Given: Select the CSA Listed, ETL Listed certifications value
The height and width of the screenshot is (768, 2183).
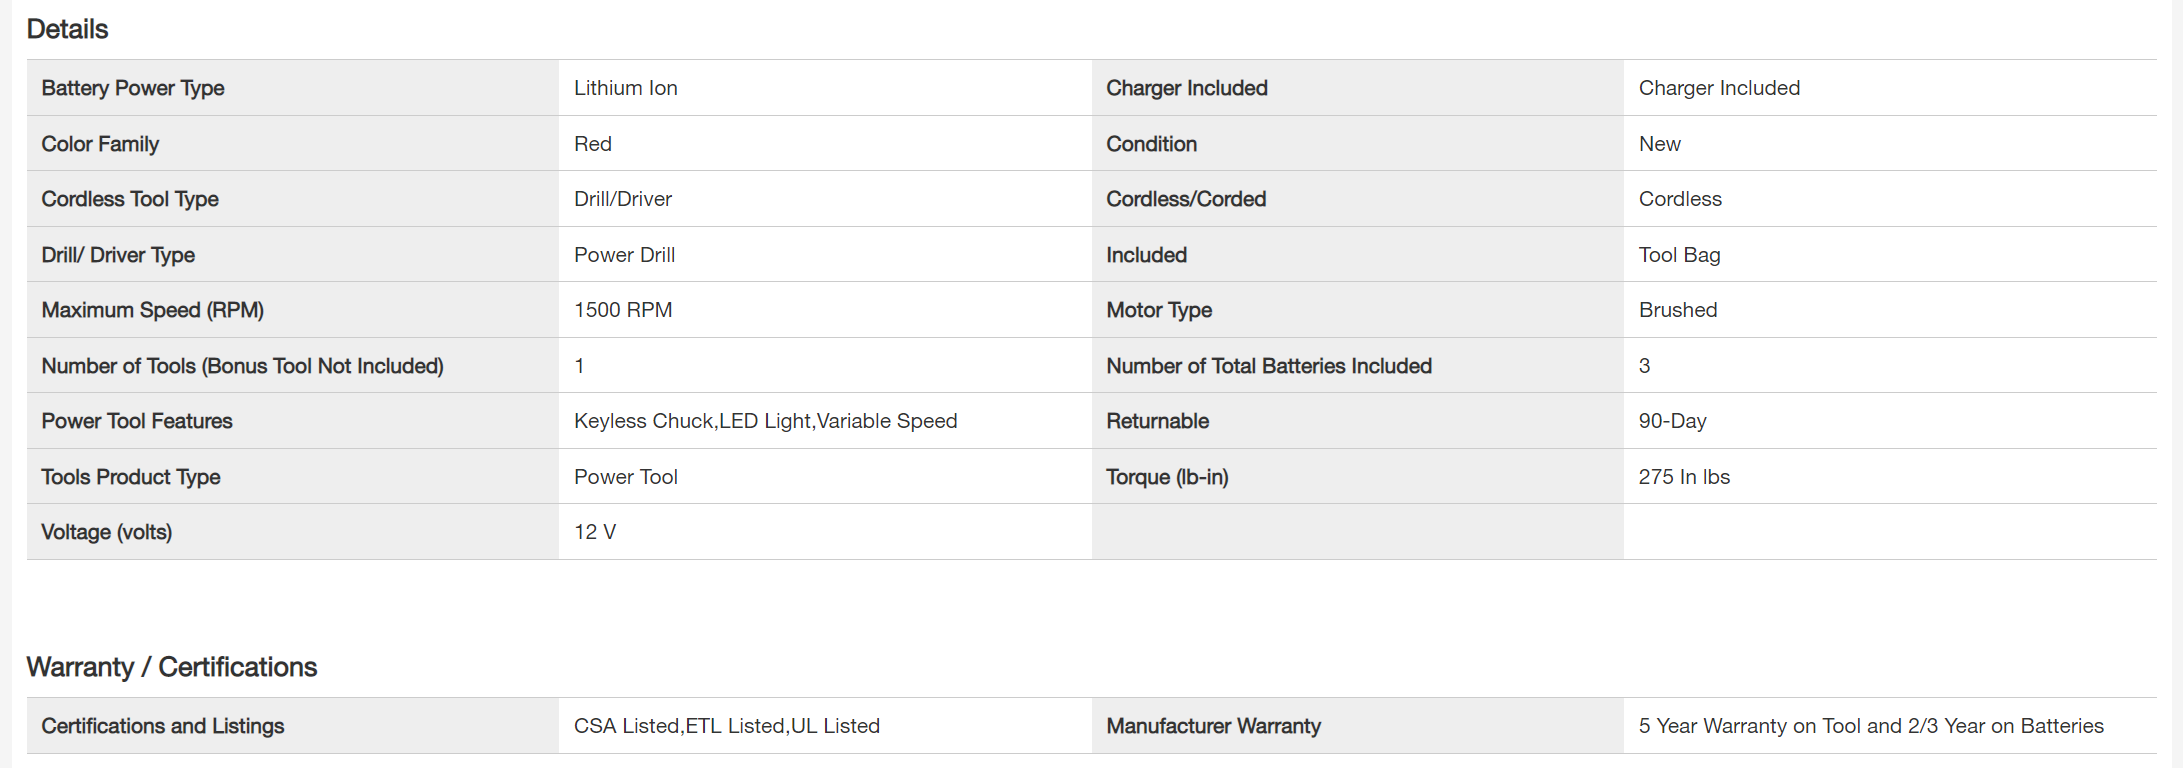Looking at the screenshot, I should (x=727, y=726).
